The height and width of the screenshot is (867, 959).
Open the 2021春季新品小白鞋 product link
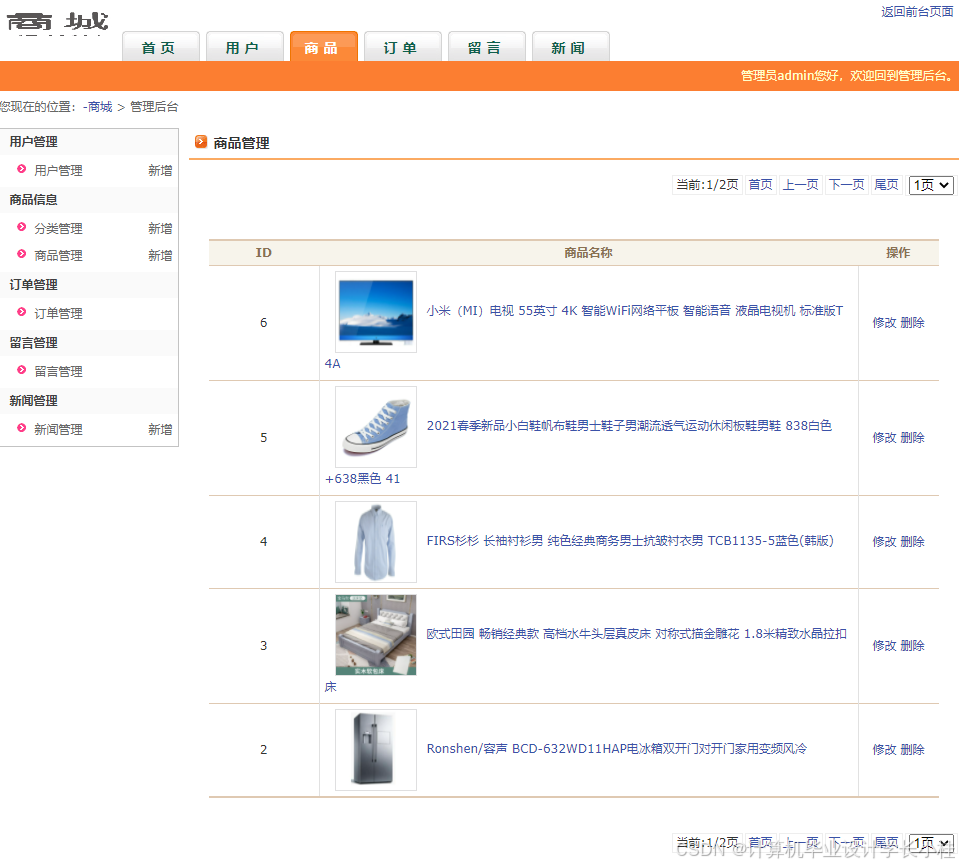pyautogui.click(x=629, y=426)
